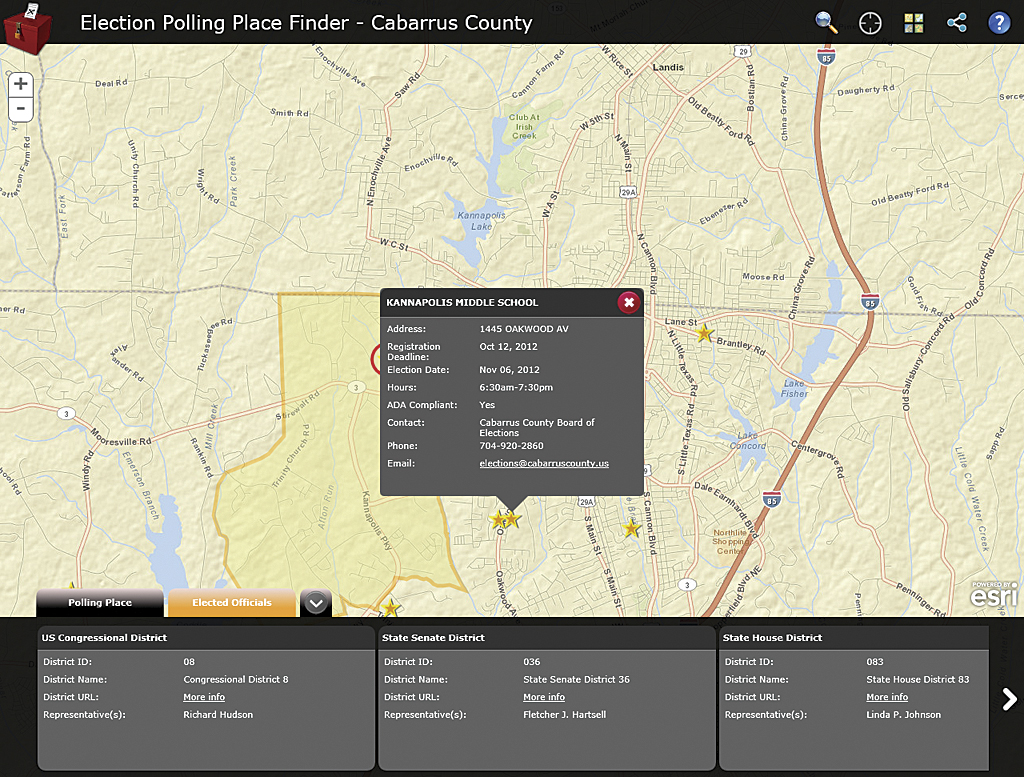Viewport: 1024px width, 777px height.
Task: Zoom in with the plus button
Action: [x=21, y=84]
